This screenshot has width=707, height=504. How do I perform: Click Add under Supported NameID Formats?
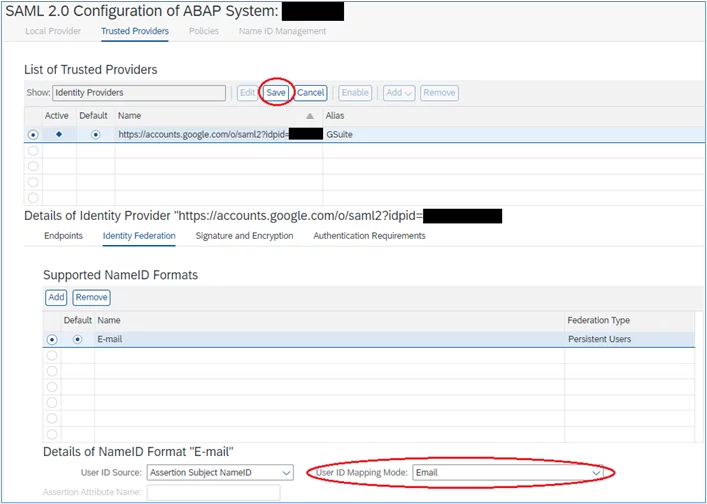coord(56,298)
